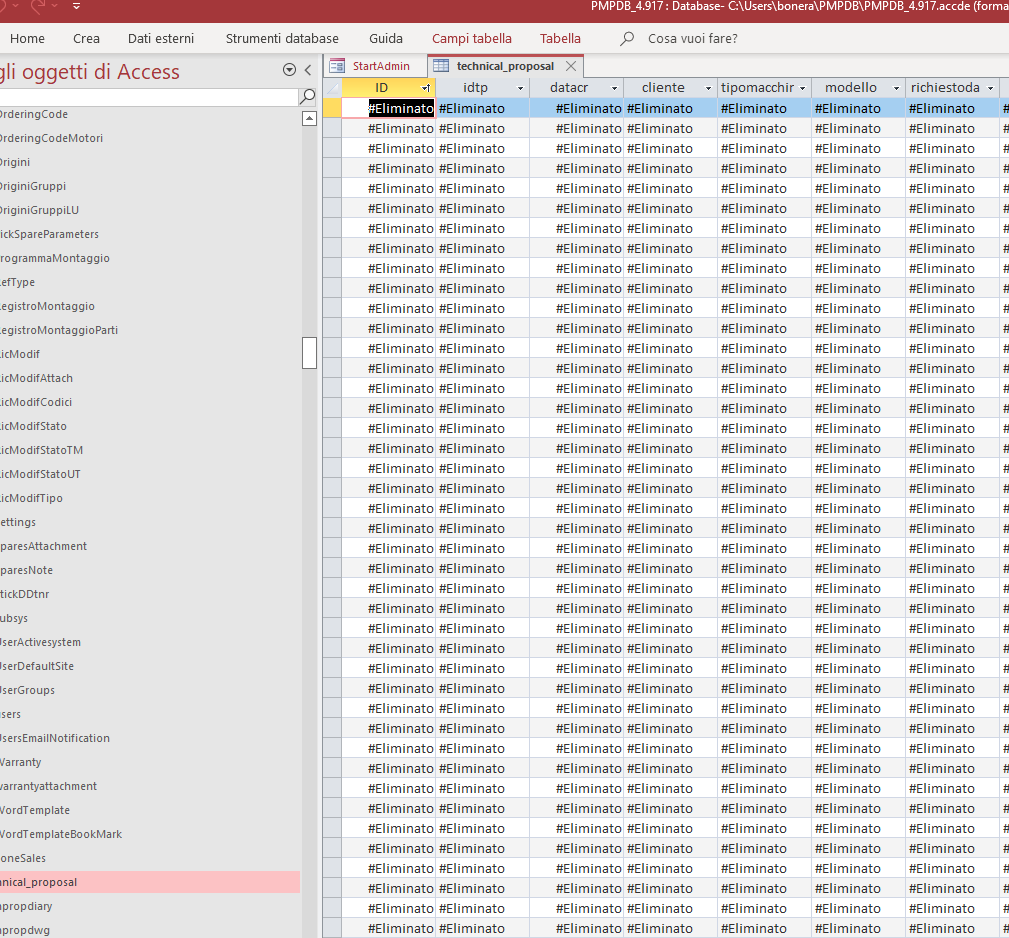Select the highlighted technical_proposal table item
The image size is (1009, 938).
click(150, 882)
